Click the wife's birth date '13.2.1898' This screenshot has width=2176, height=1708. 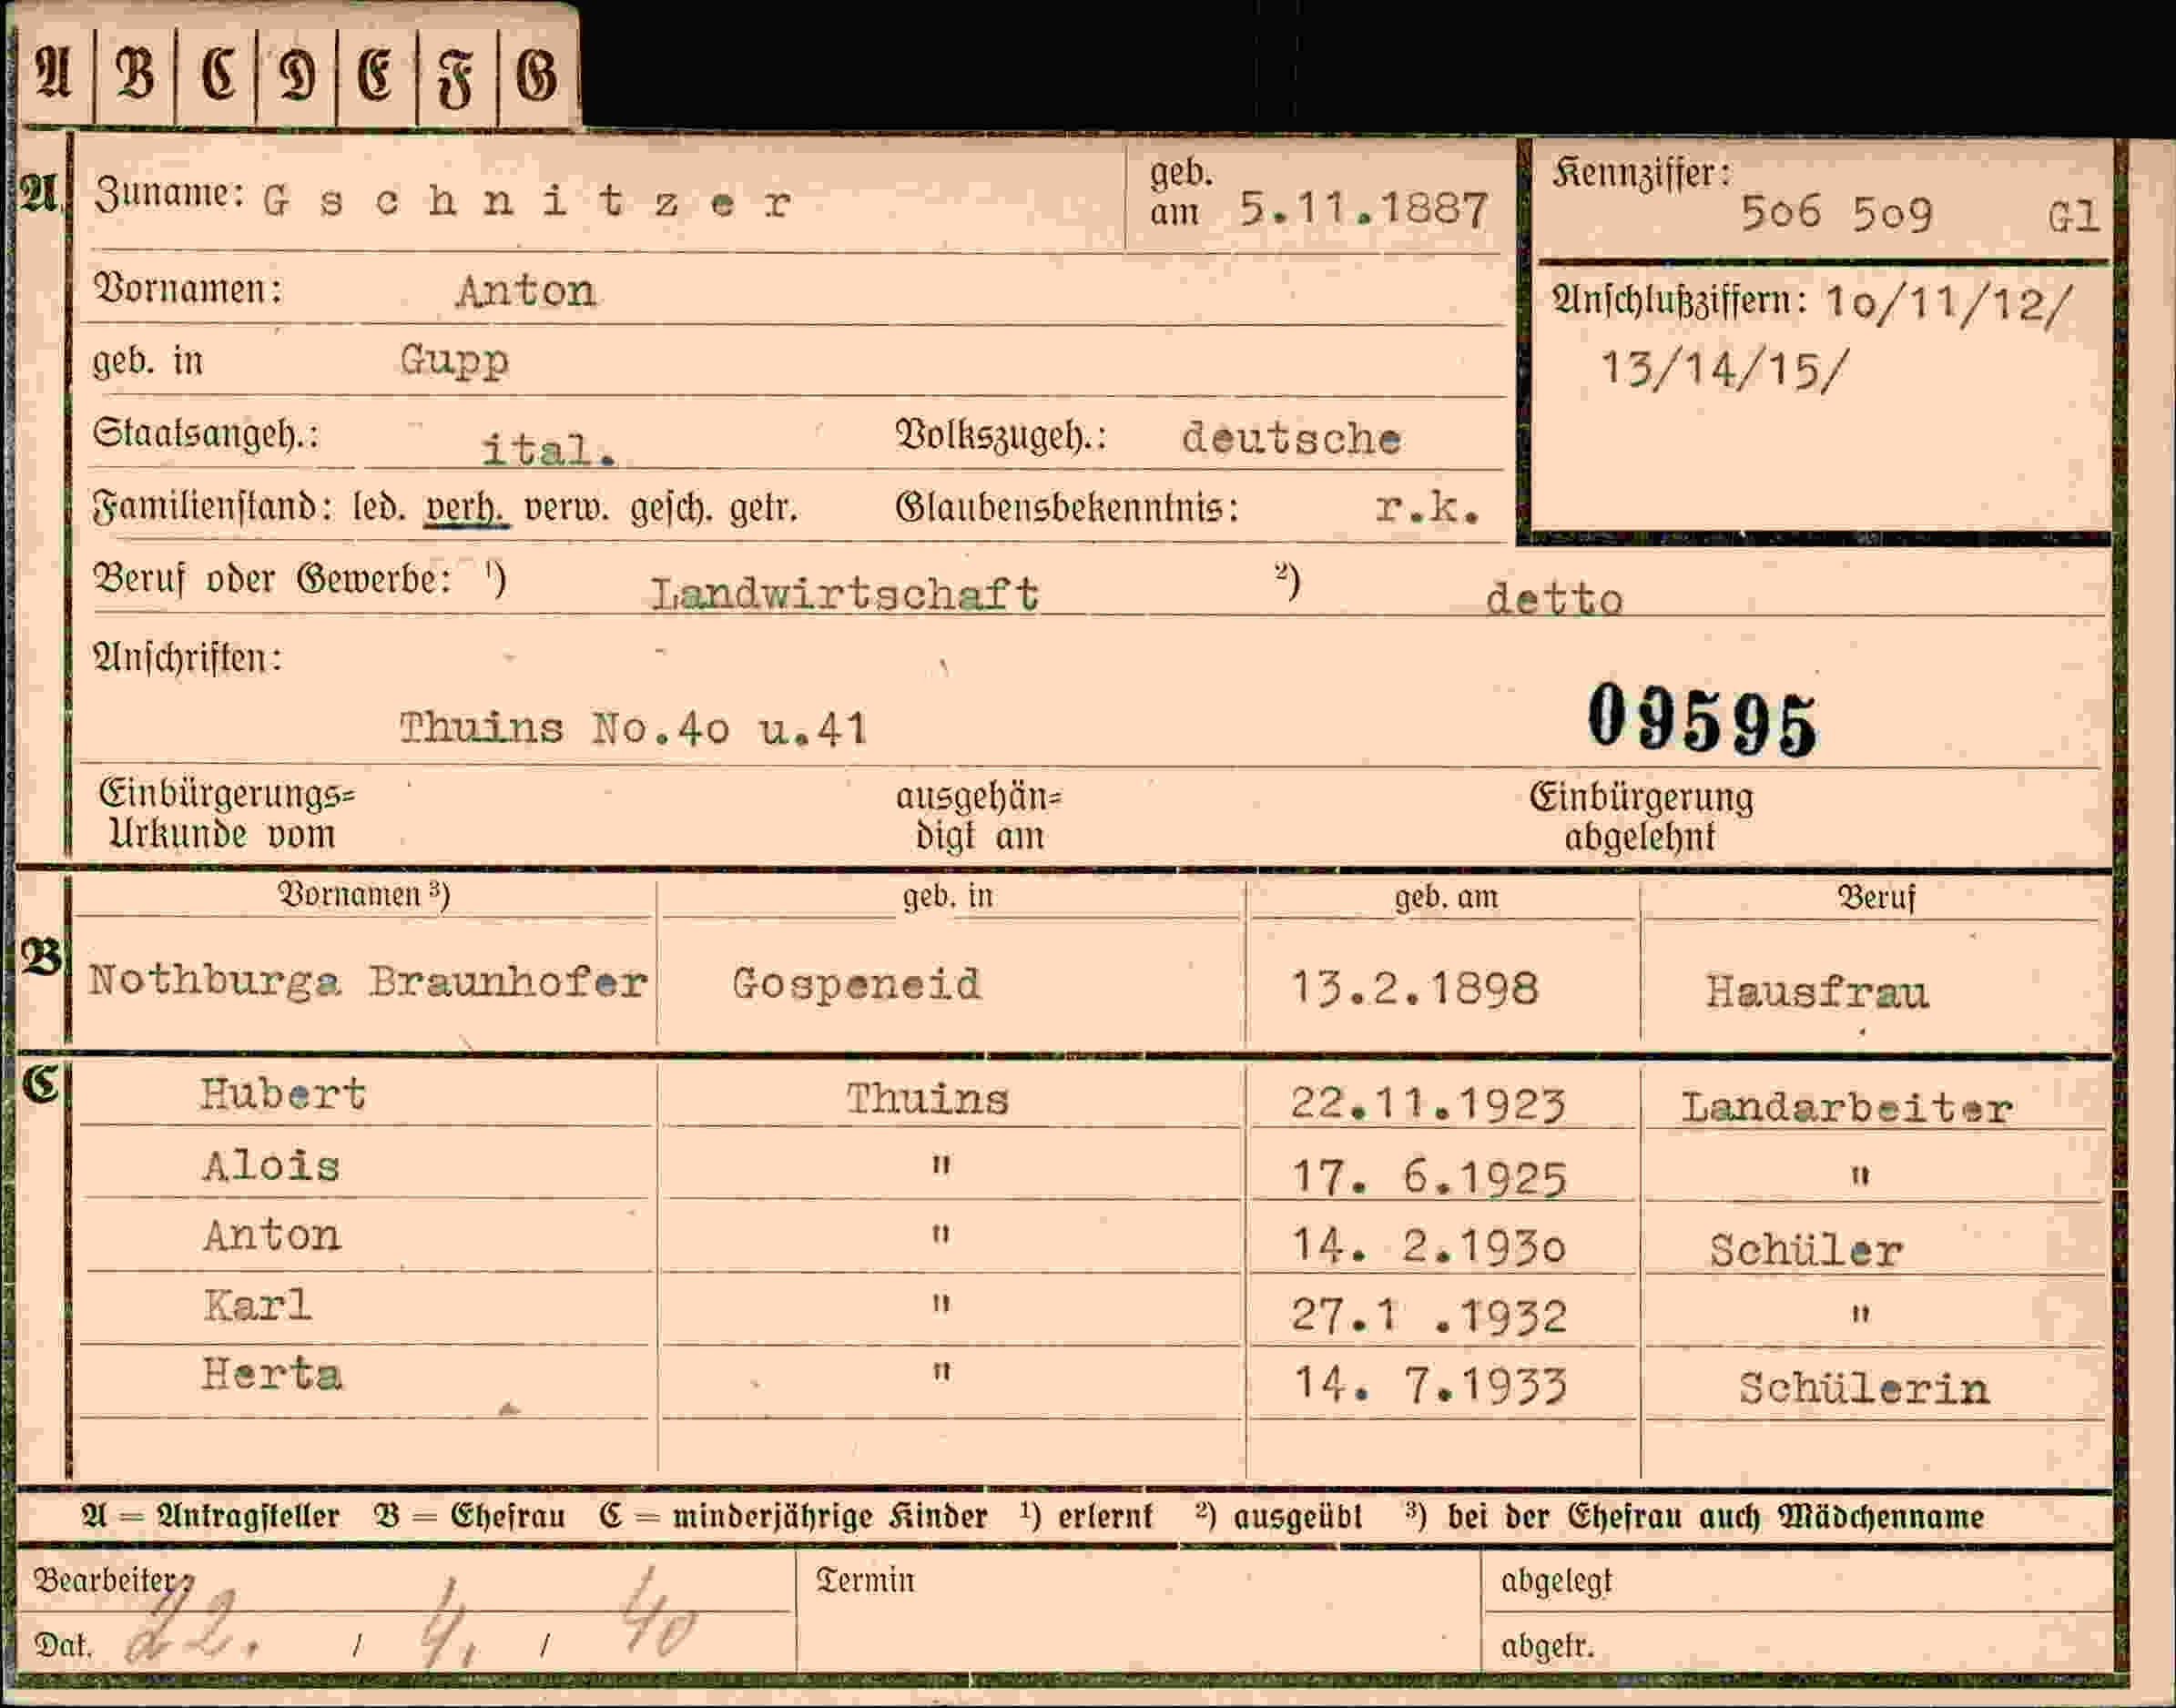coord(1414,989)
